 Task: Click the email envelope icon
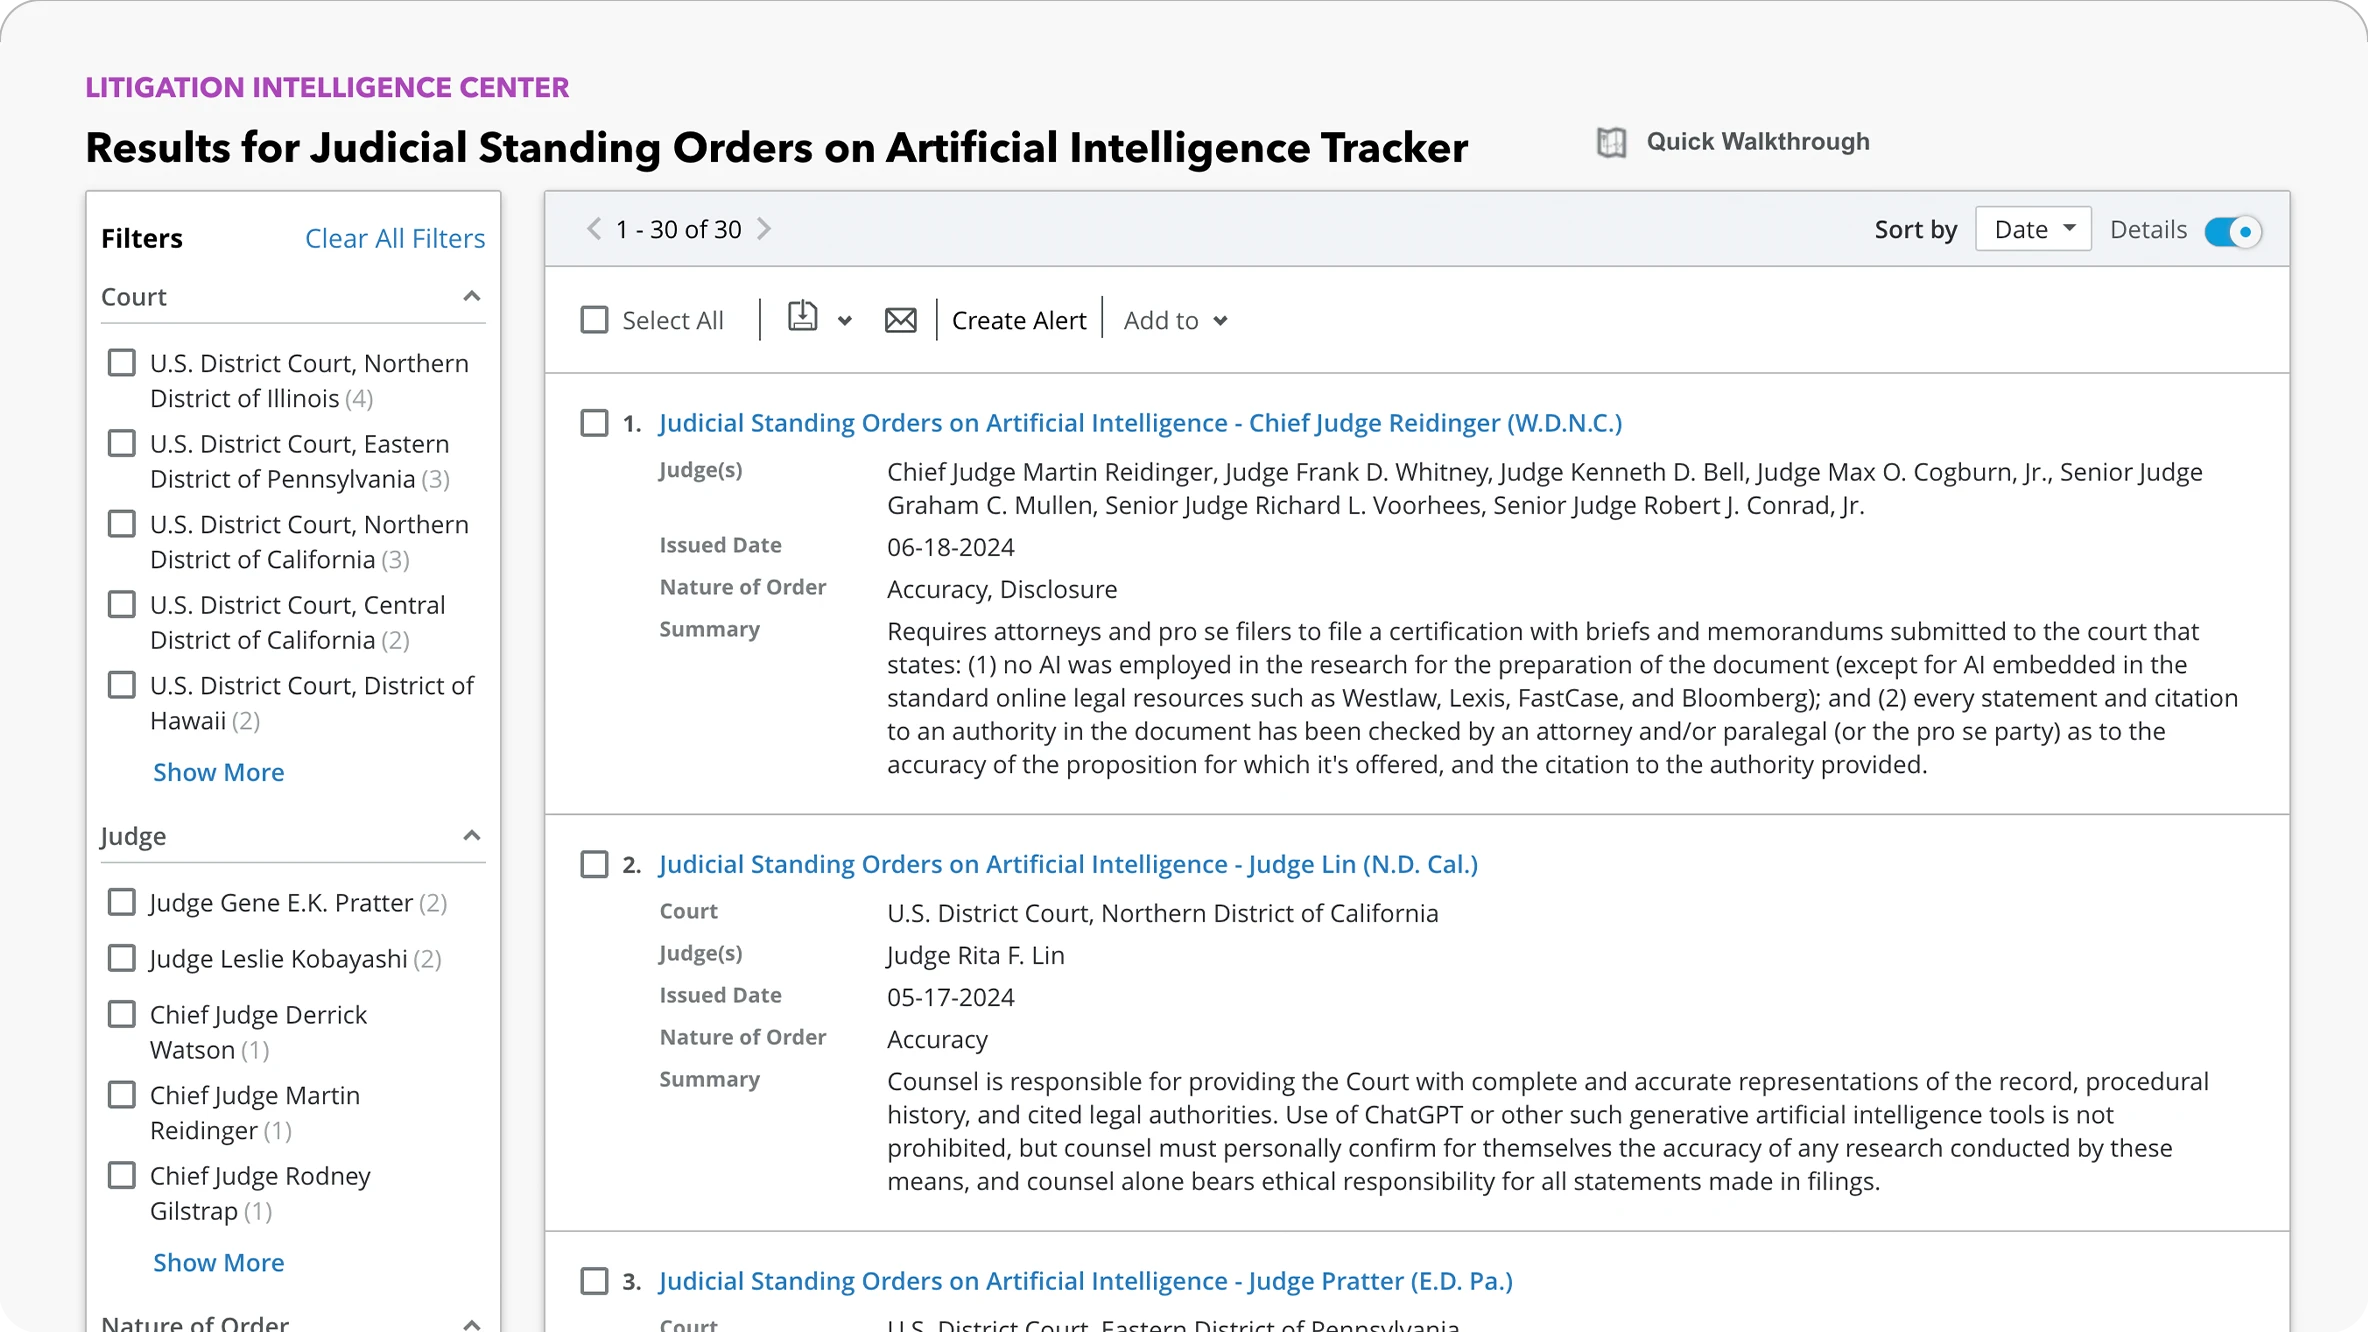(900, 320)
